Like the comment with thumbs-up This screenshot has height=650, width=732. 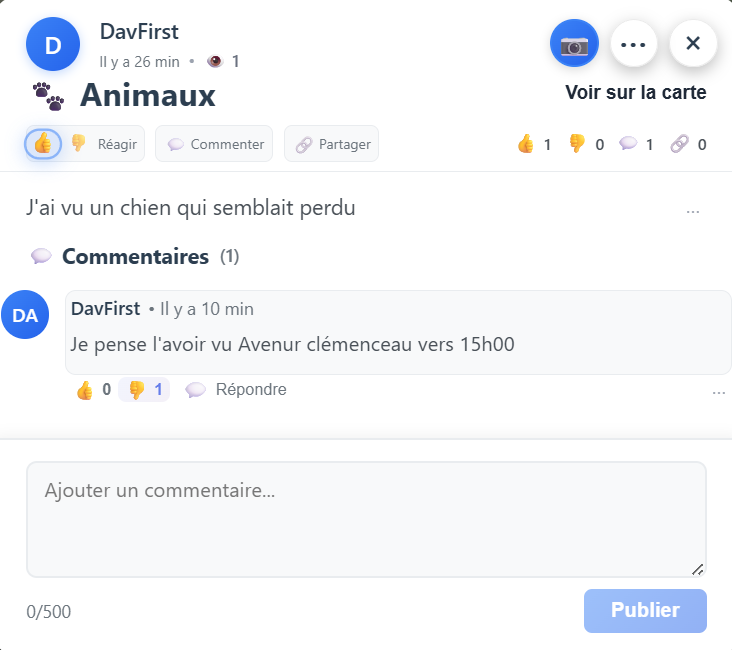pyautogui.click(x=85, y=390)
